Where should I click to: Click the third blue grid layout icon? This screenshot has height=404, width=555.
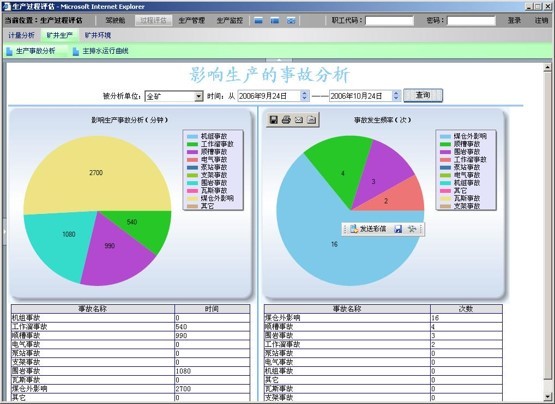coord(291,21)
